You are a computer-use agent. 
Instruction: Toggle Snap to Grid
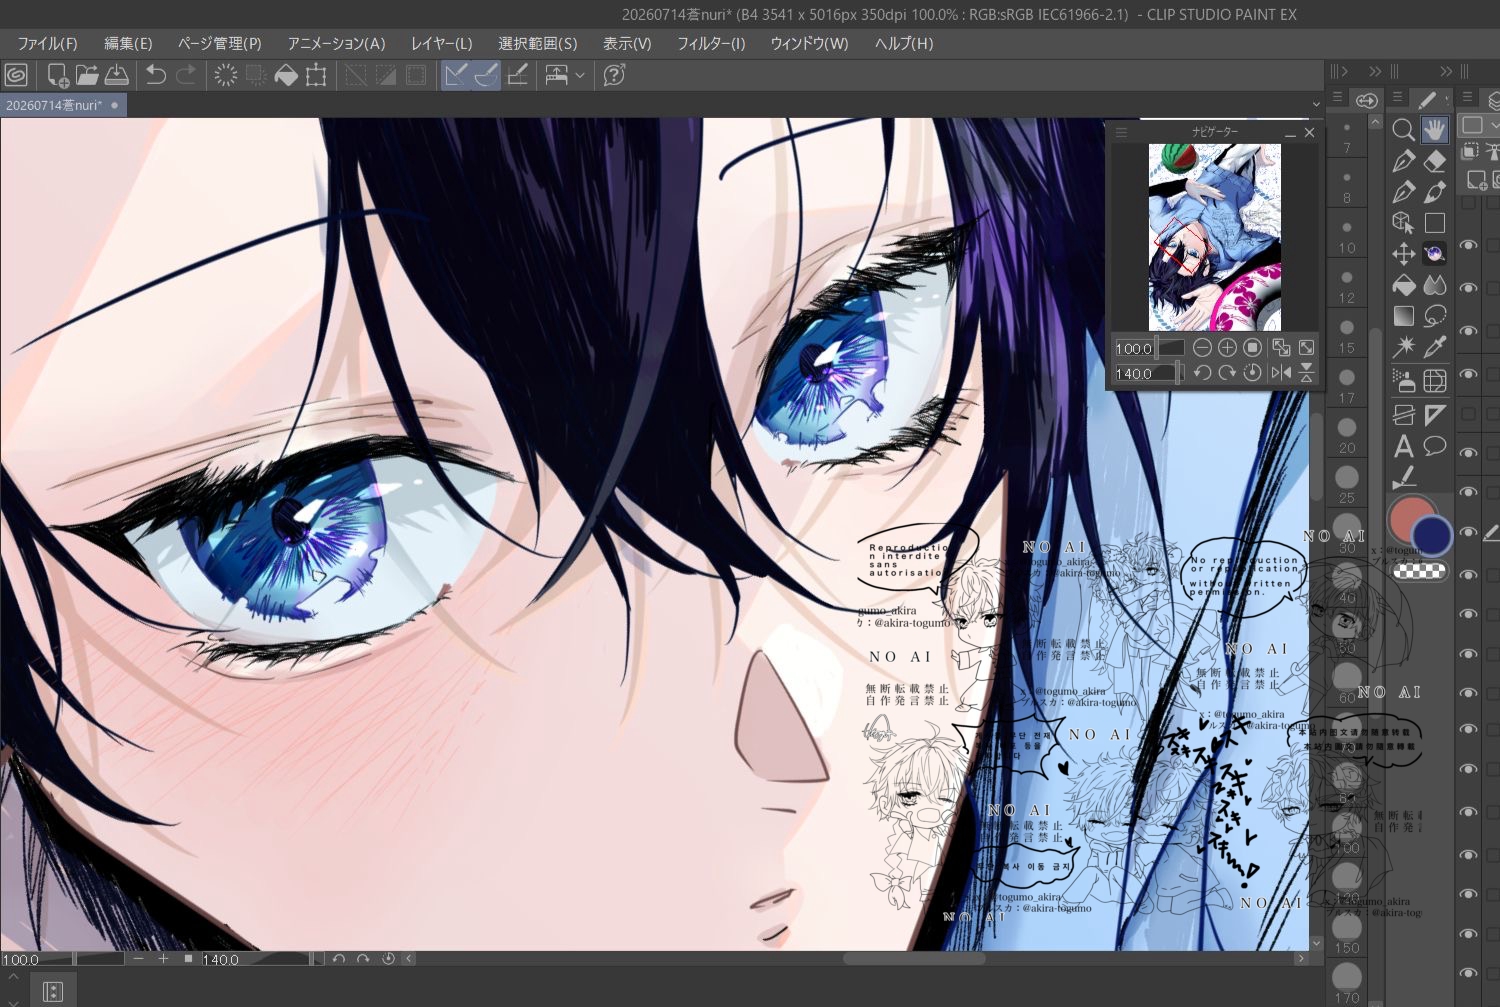tap(517, 75)
